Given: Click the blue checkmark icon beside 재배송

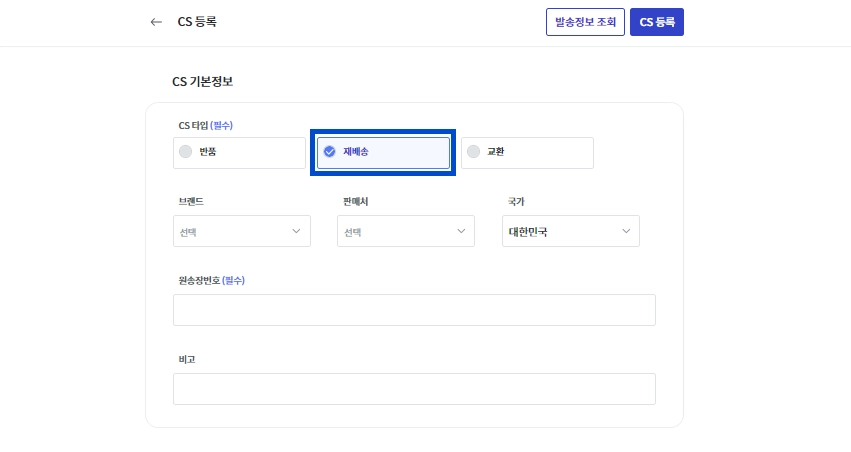Looking at the screenshot, I should (329, 153).
